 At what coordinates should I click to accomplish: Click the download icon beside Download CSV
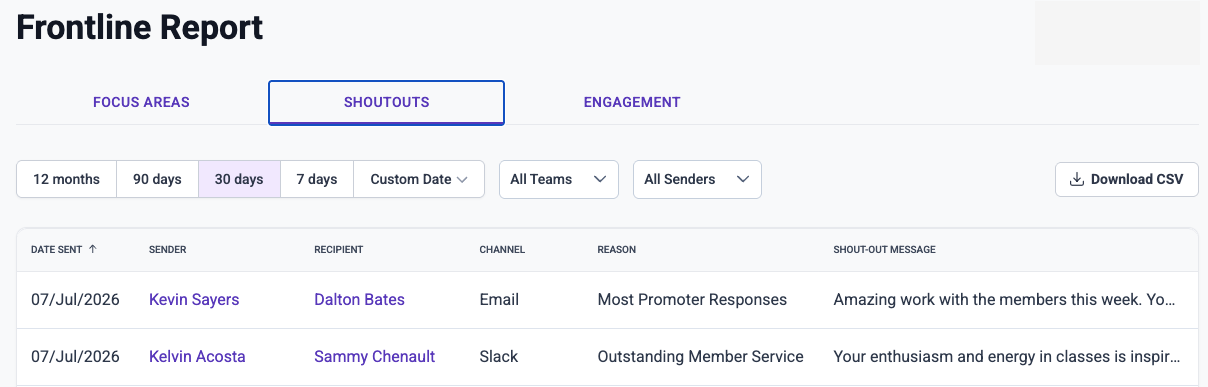click(x=1077, y=180)
